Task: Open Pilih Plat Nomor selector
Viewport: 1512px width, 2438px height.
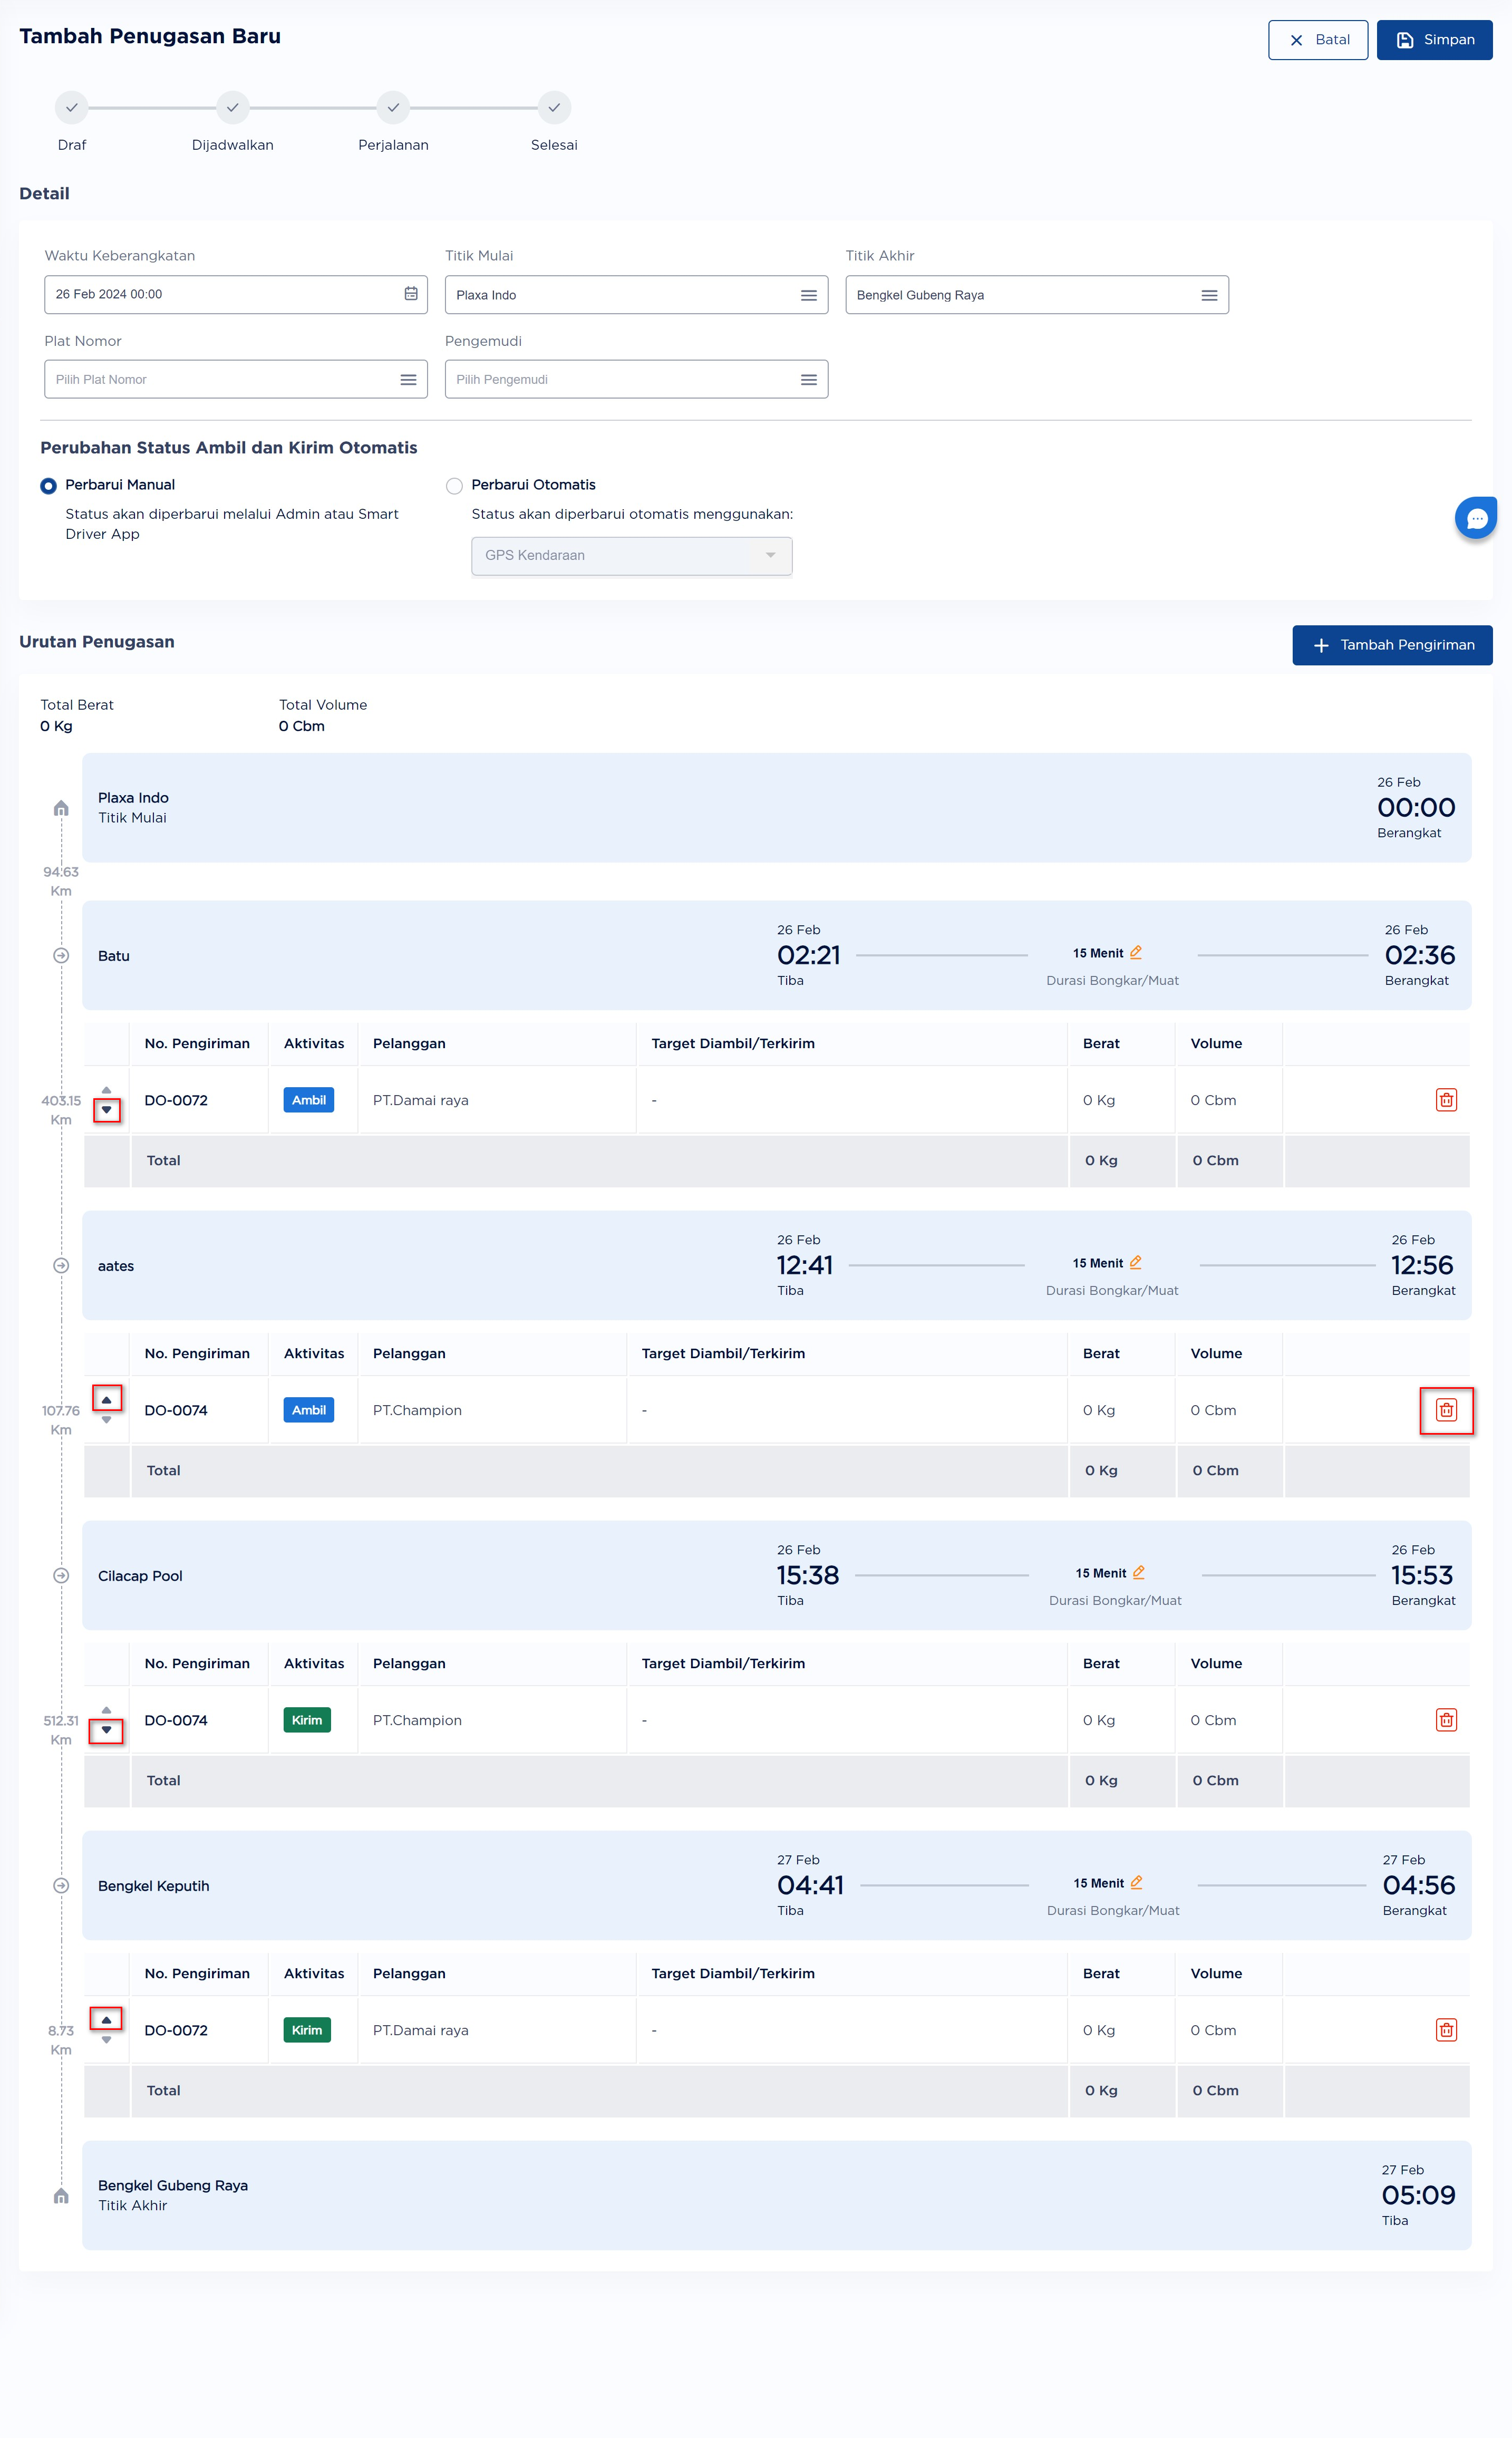Action: [236, 380]
